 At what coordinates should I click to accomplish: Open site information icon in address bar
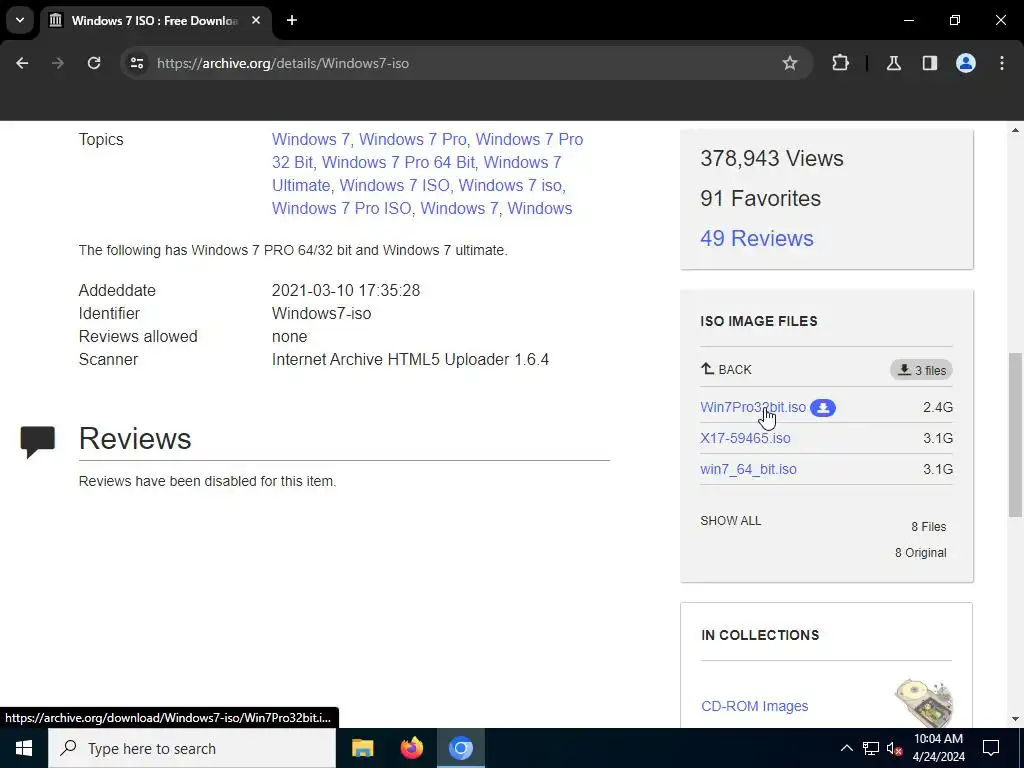click(136, 63)
